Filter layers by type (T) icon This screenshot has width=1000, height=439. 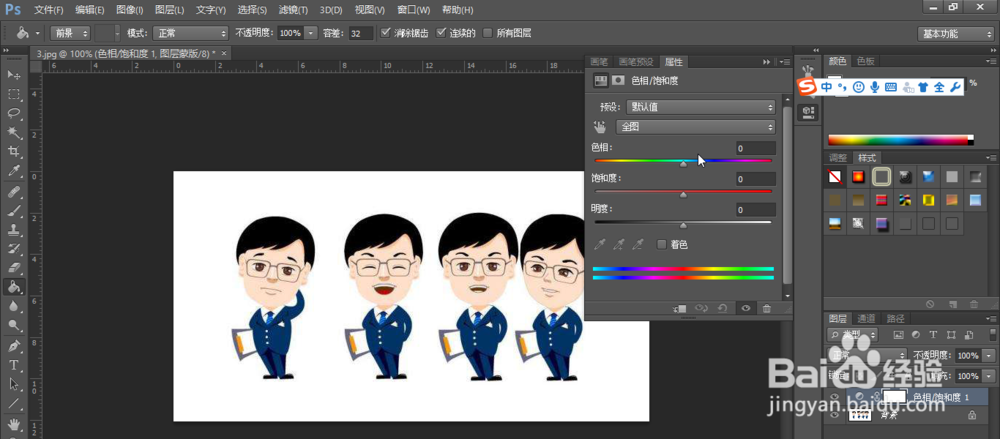pos(934,334)
